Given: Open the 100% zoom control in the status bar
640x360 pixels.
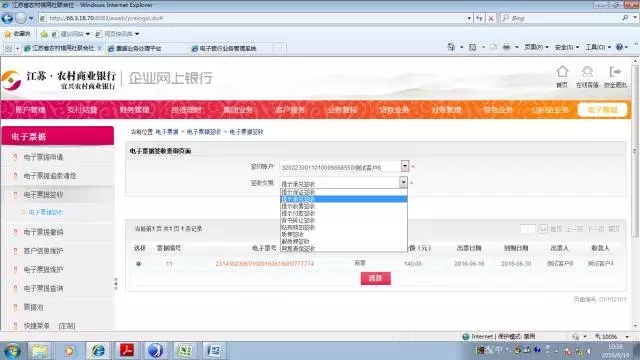Looking at the screenshot, I should pyautogui.click(x=611, y=337).
